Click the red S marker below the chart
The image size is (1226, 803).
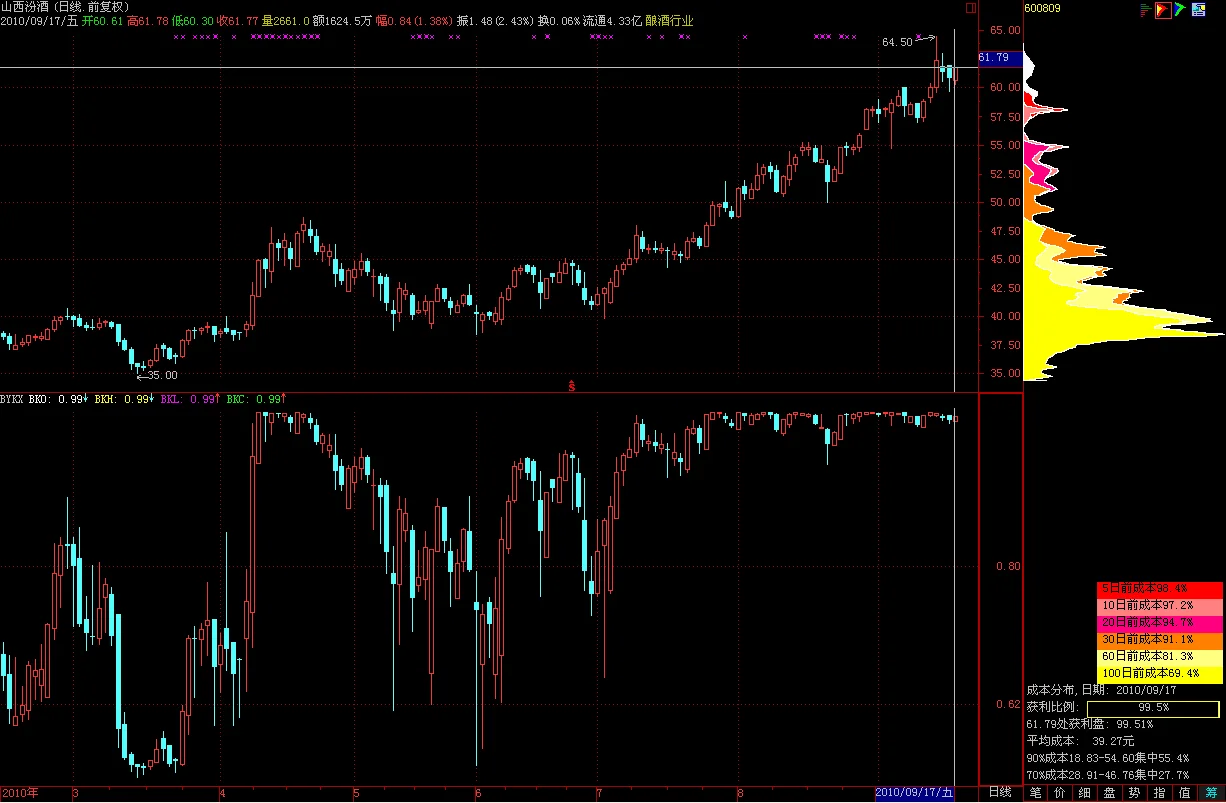[571, 385]
